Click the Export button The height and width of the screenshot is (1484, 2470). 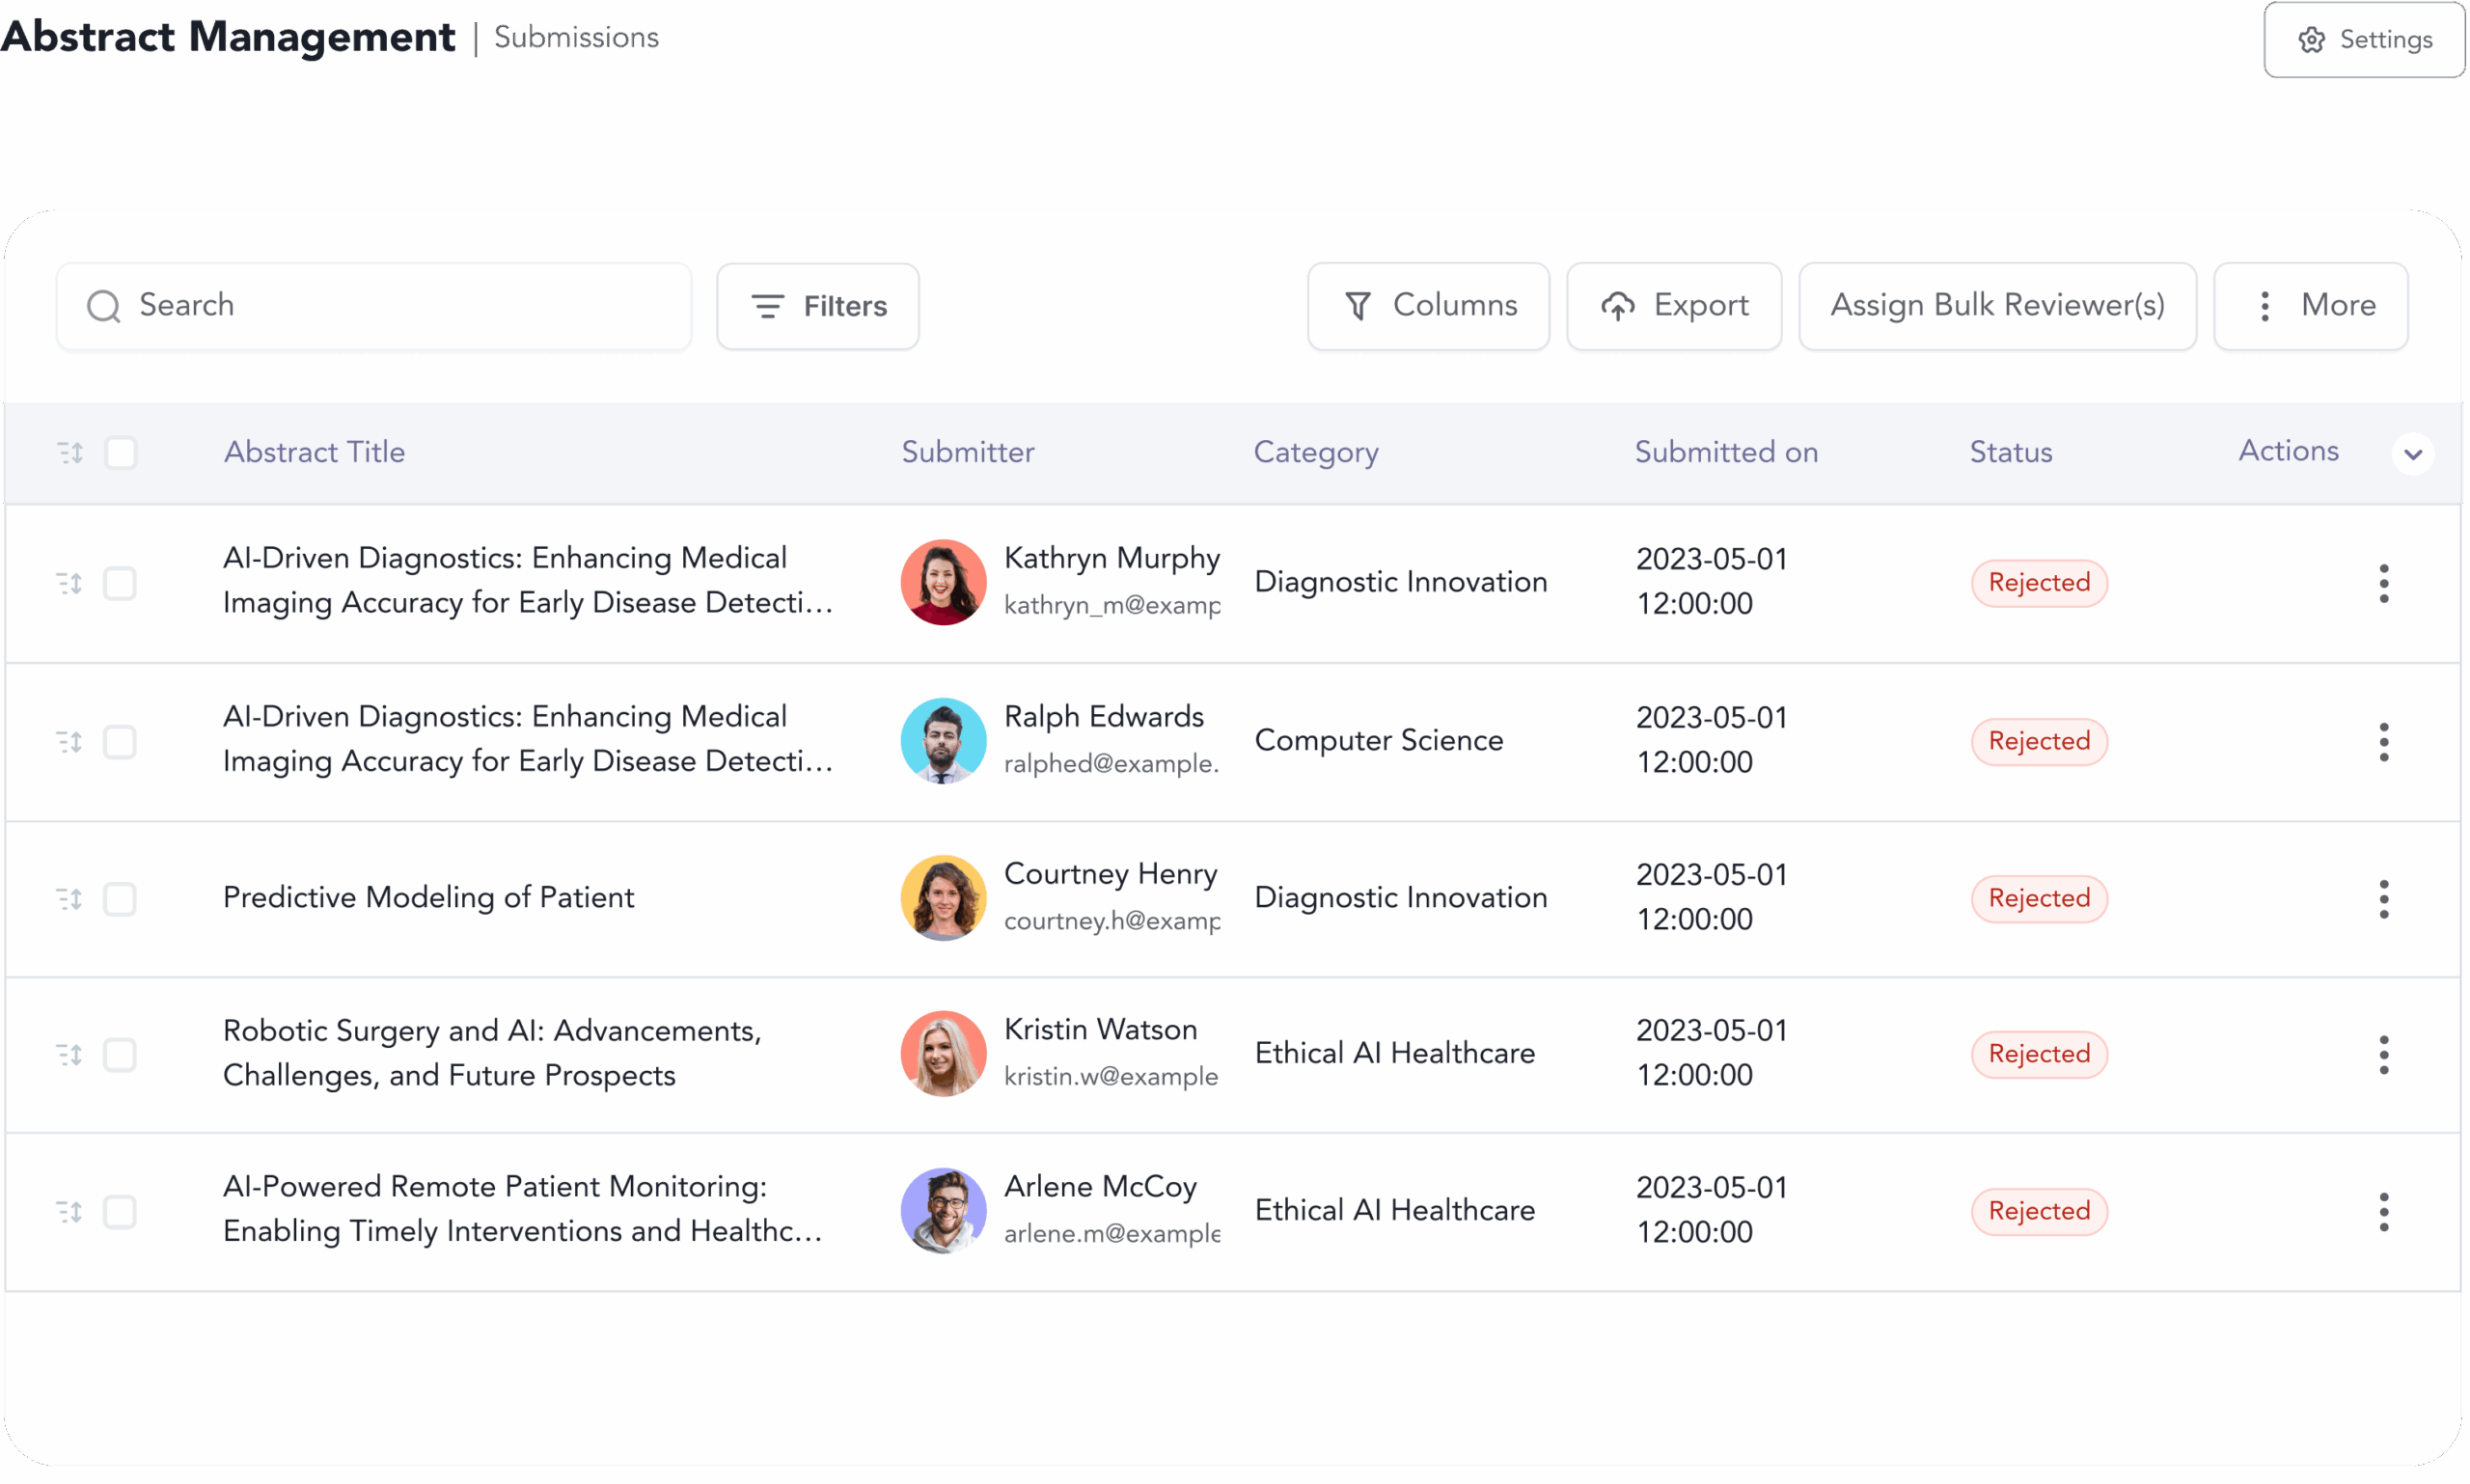tap(1673, 306)
